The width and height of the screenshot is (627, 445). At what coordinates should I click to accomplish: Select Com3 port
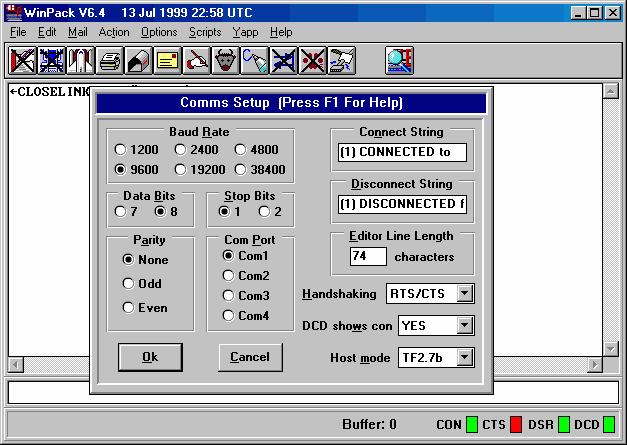point(228,295)
